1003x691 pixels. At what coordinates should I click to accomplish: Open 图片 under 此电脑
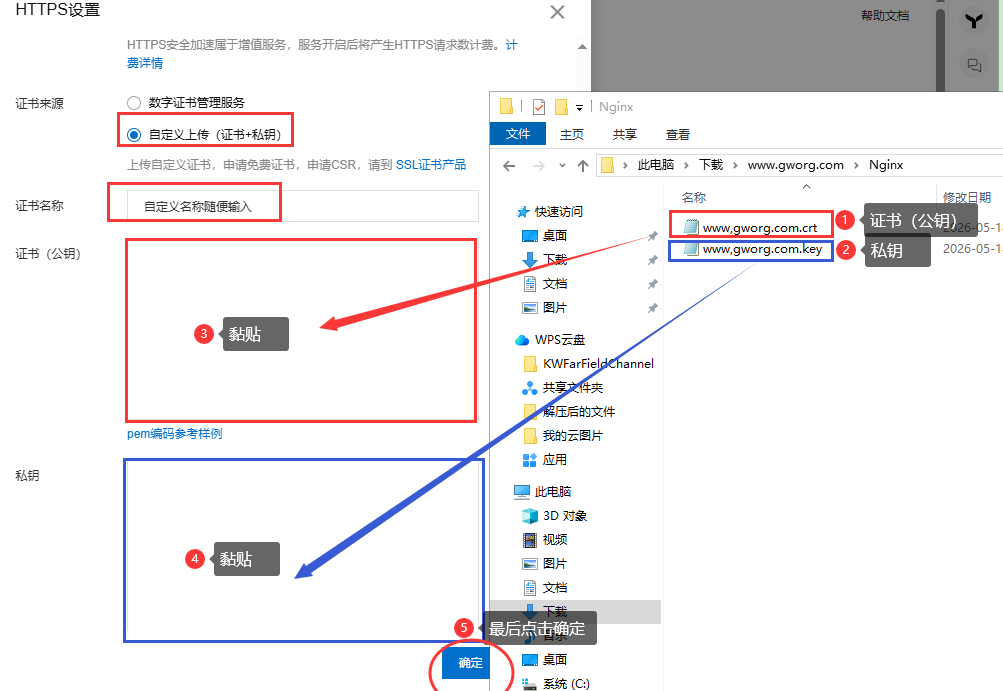click(554, 564)
